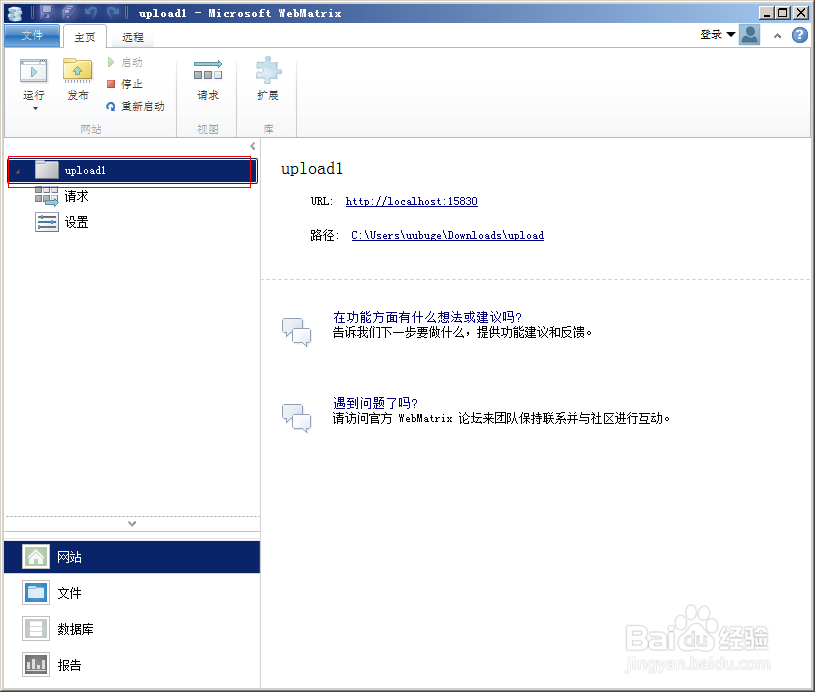Click the Run (运行) icon in ribbon

[34, 71]
